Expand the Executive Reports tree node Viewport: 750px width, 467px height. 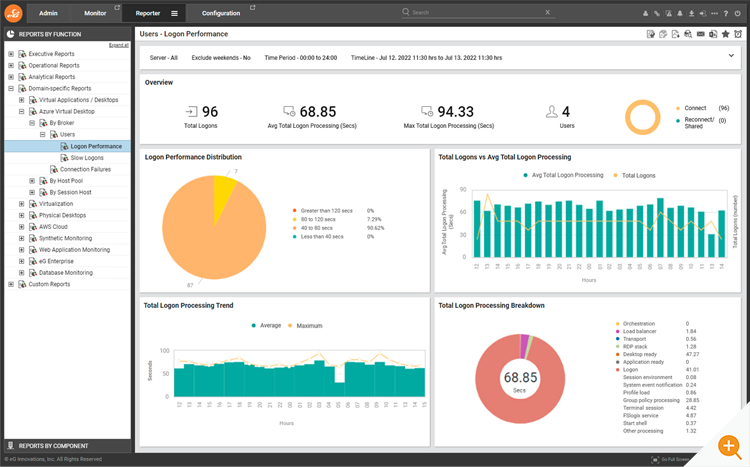coord(11,54)
